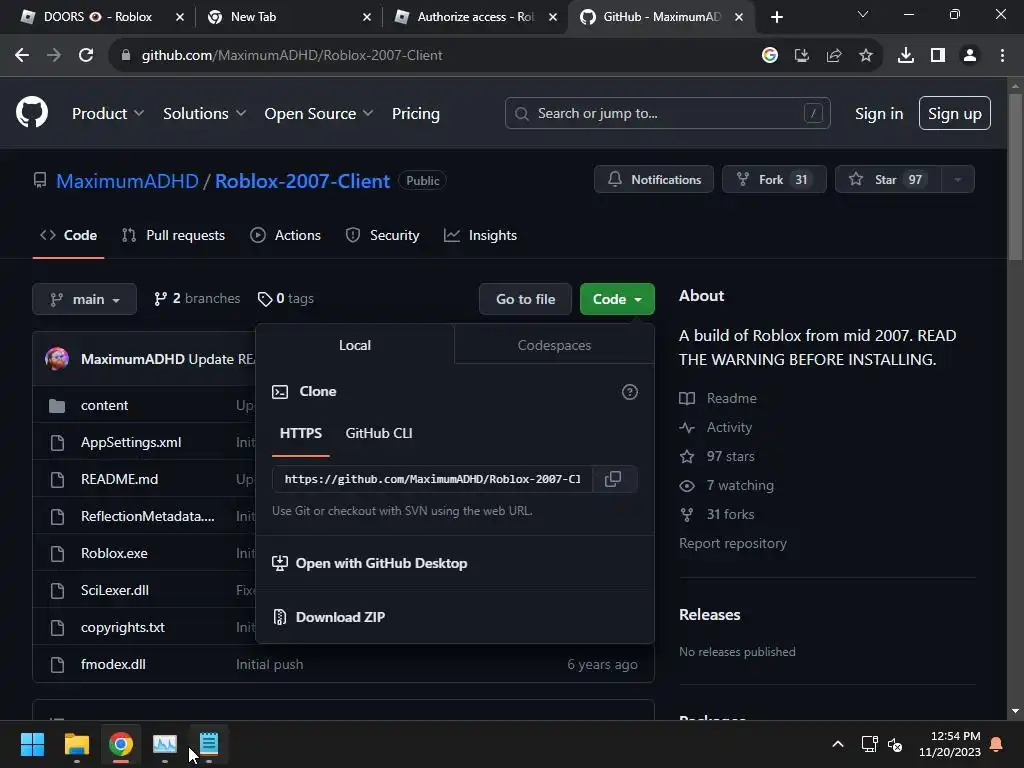Open the content folder
Screen dimensions: 1024x768
coord(104,406)
